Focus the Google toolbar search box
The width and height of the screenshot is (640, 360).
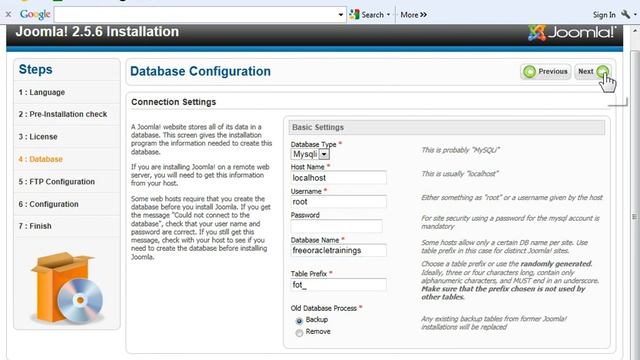pos(196,15)
